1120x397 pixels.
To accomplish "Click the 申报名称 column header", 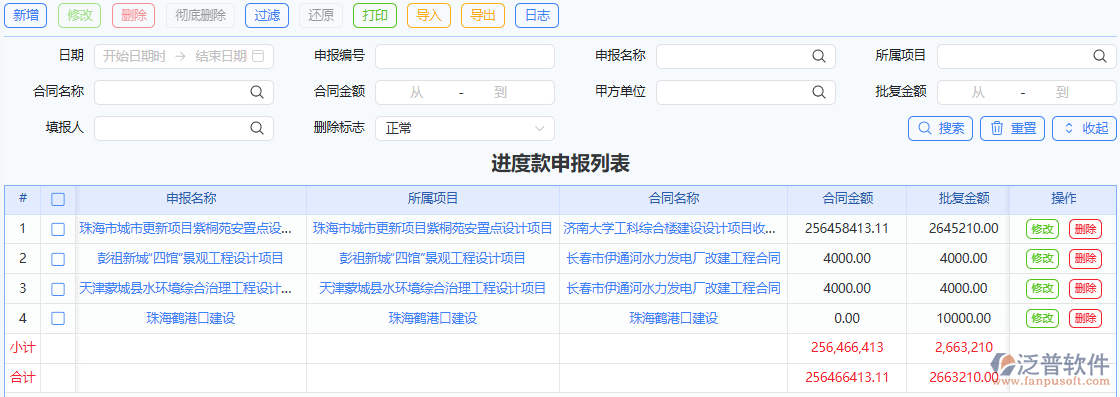I will click(191, 199).
